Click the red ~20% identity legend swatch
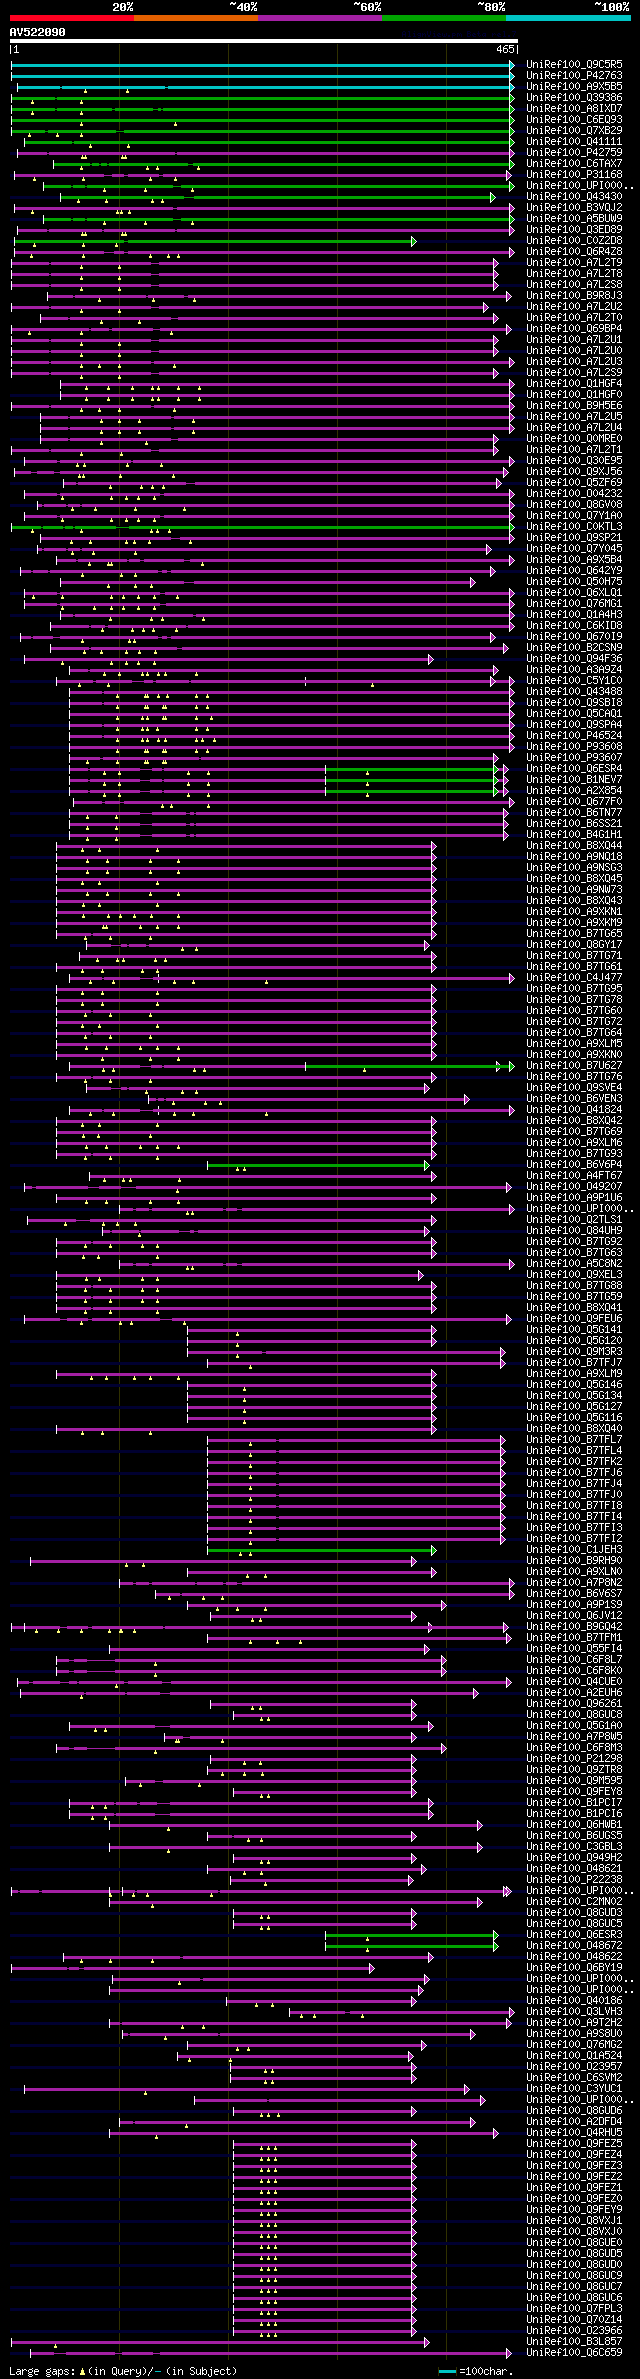Viewport: 640px width, 2379px height. pyautogui.click(x=72, y=18)
